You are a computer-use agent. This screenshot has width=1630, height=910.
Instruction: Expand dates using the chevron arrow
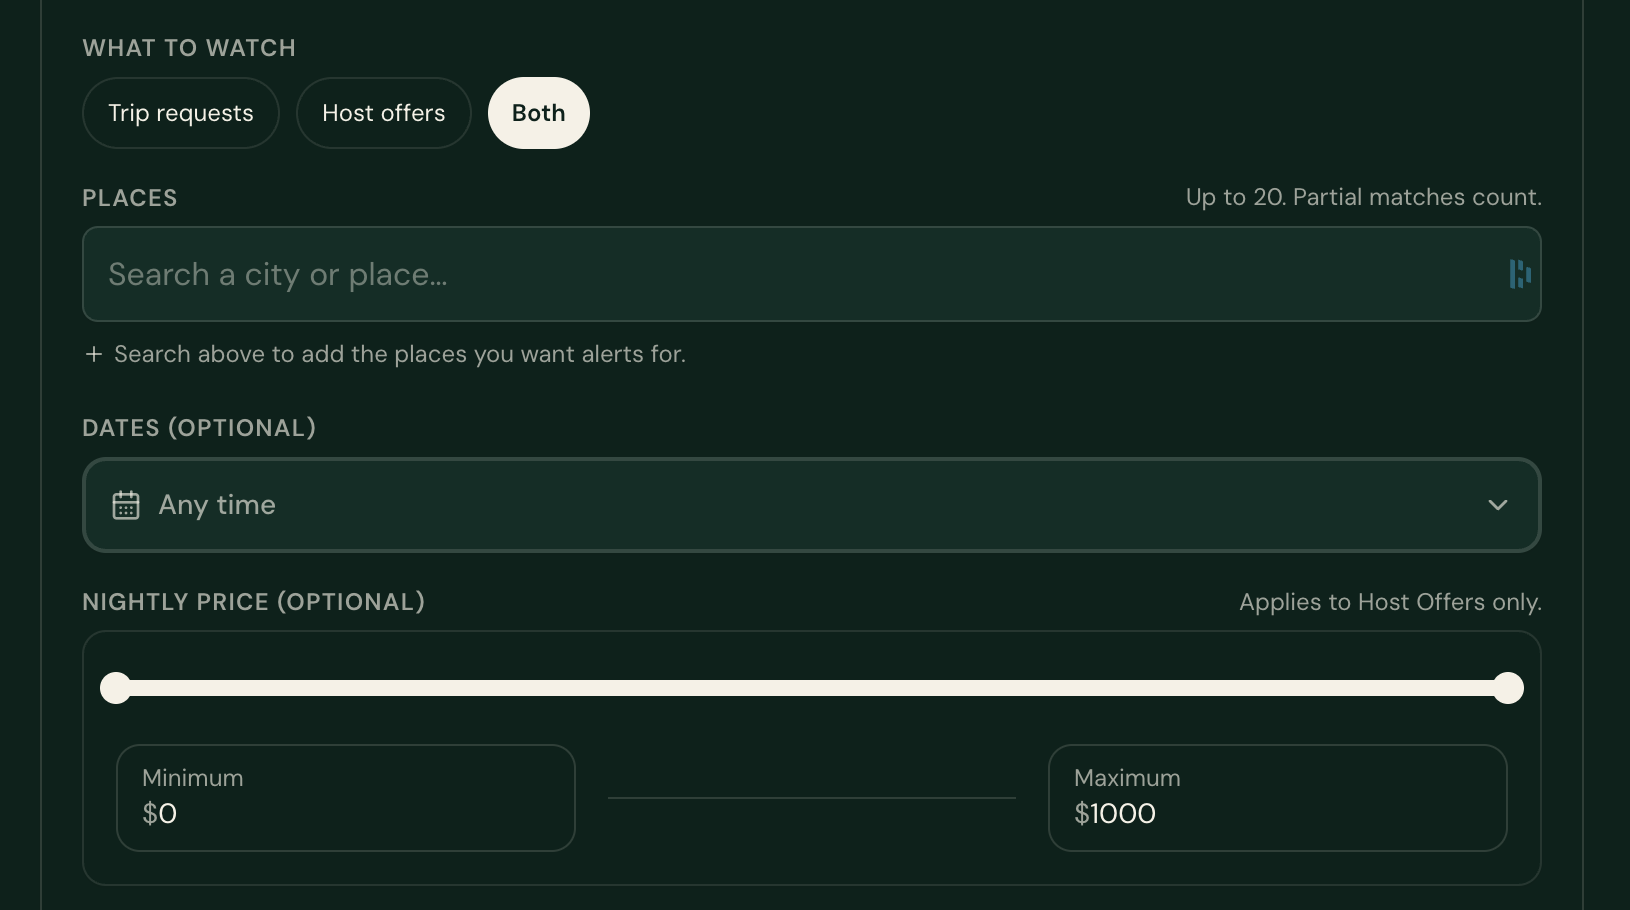[1498, 505]
